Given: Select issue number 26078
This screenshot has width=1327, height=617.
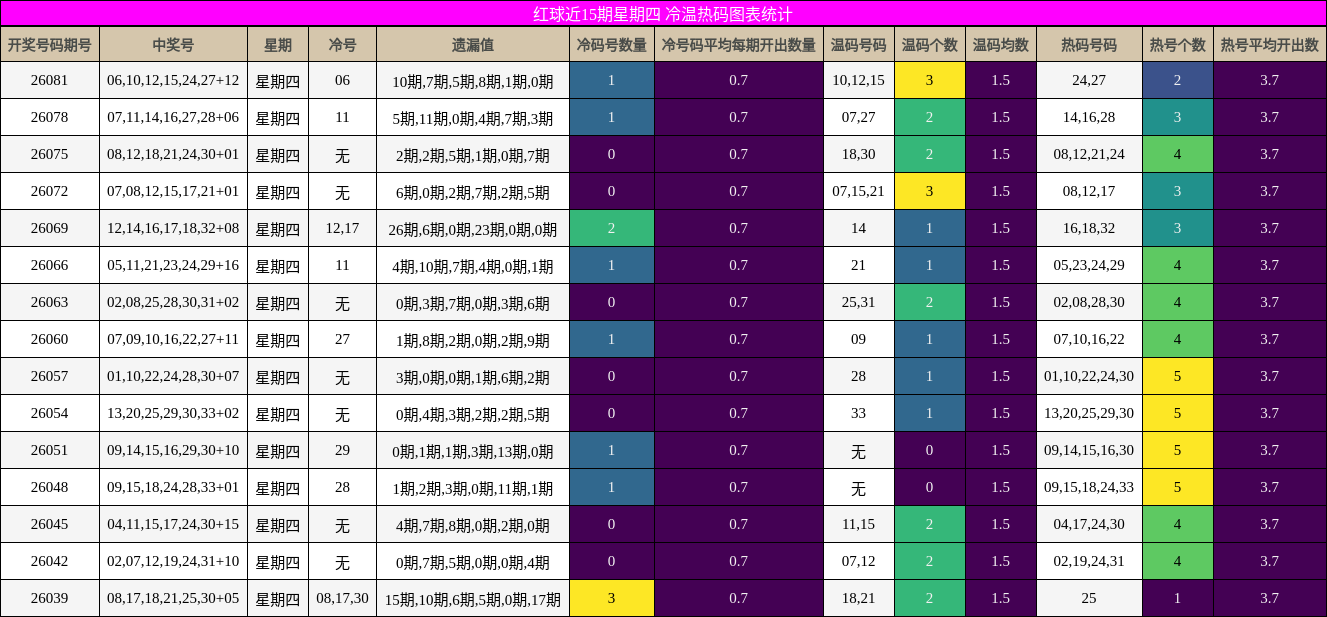Looking at the screenshot, I should (x=50, y=117).
